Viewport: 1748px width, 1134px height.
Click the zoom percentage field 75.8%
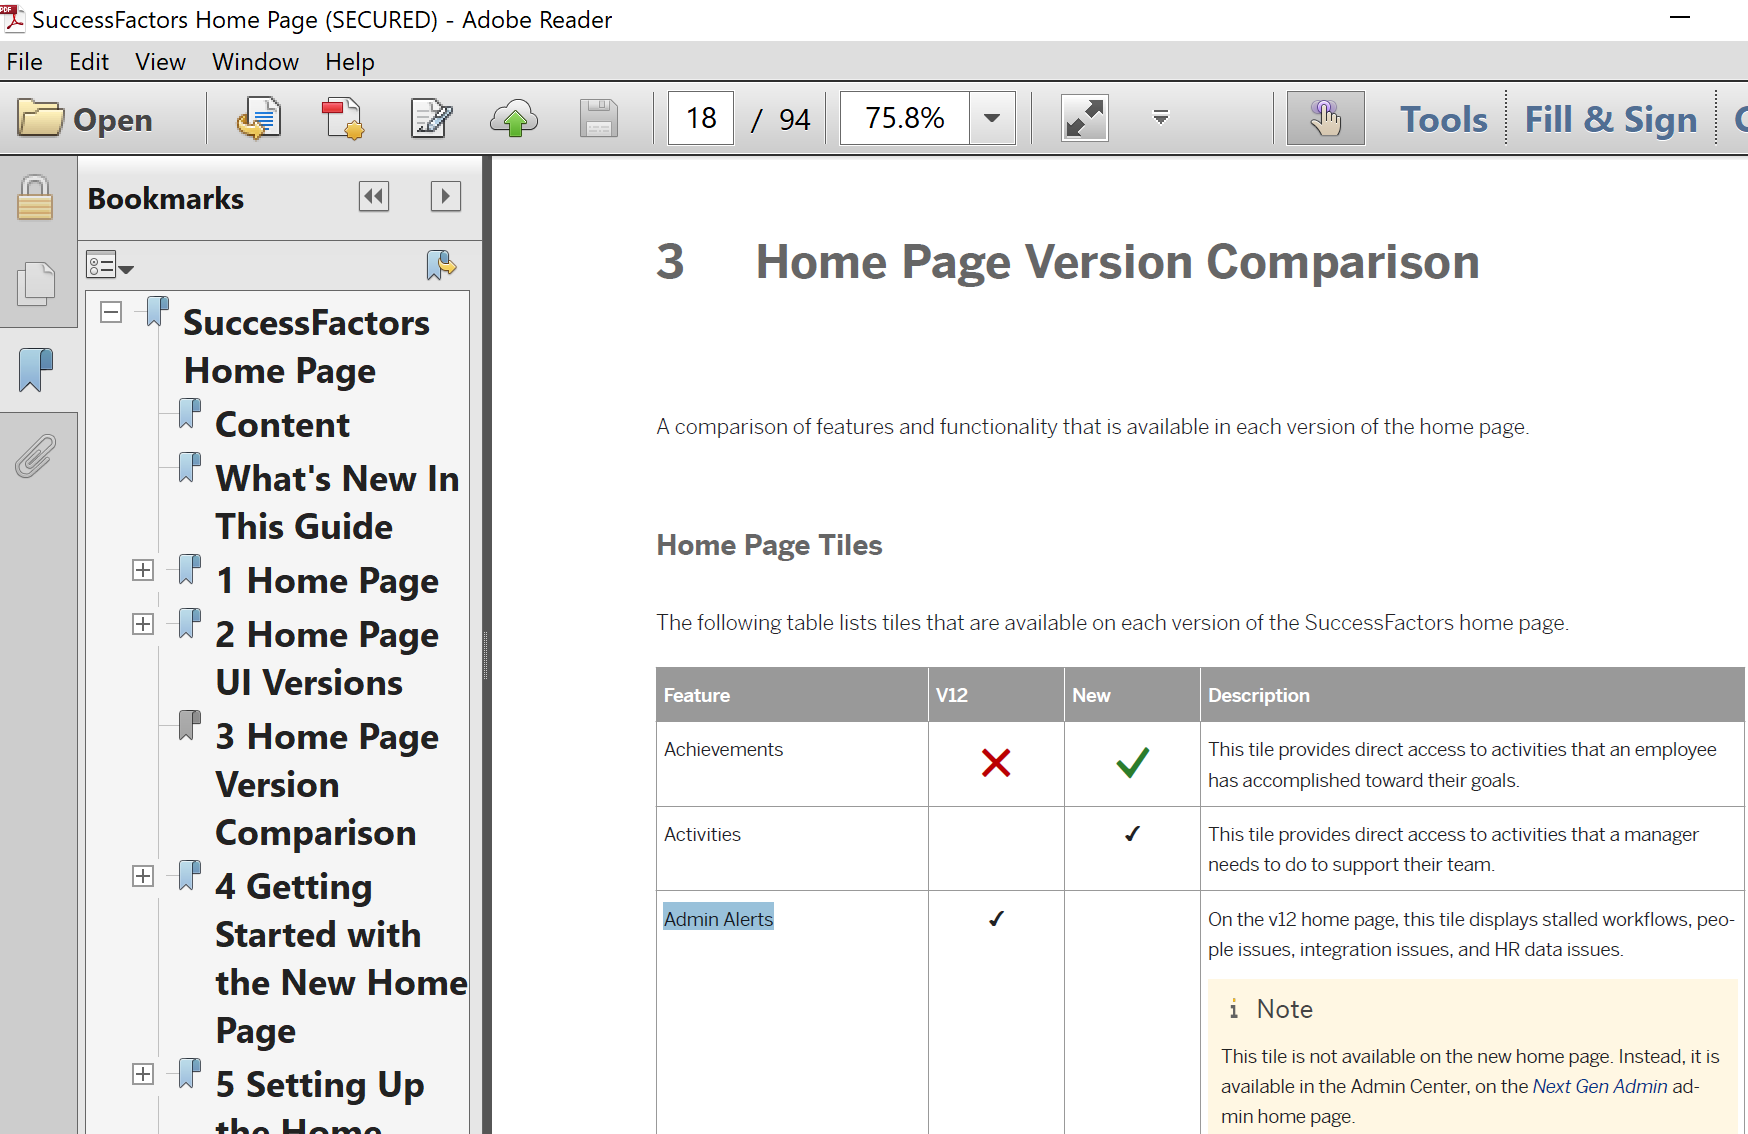pyautogui.click(x=905, y=118)
